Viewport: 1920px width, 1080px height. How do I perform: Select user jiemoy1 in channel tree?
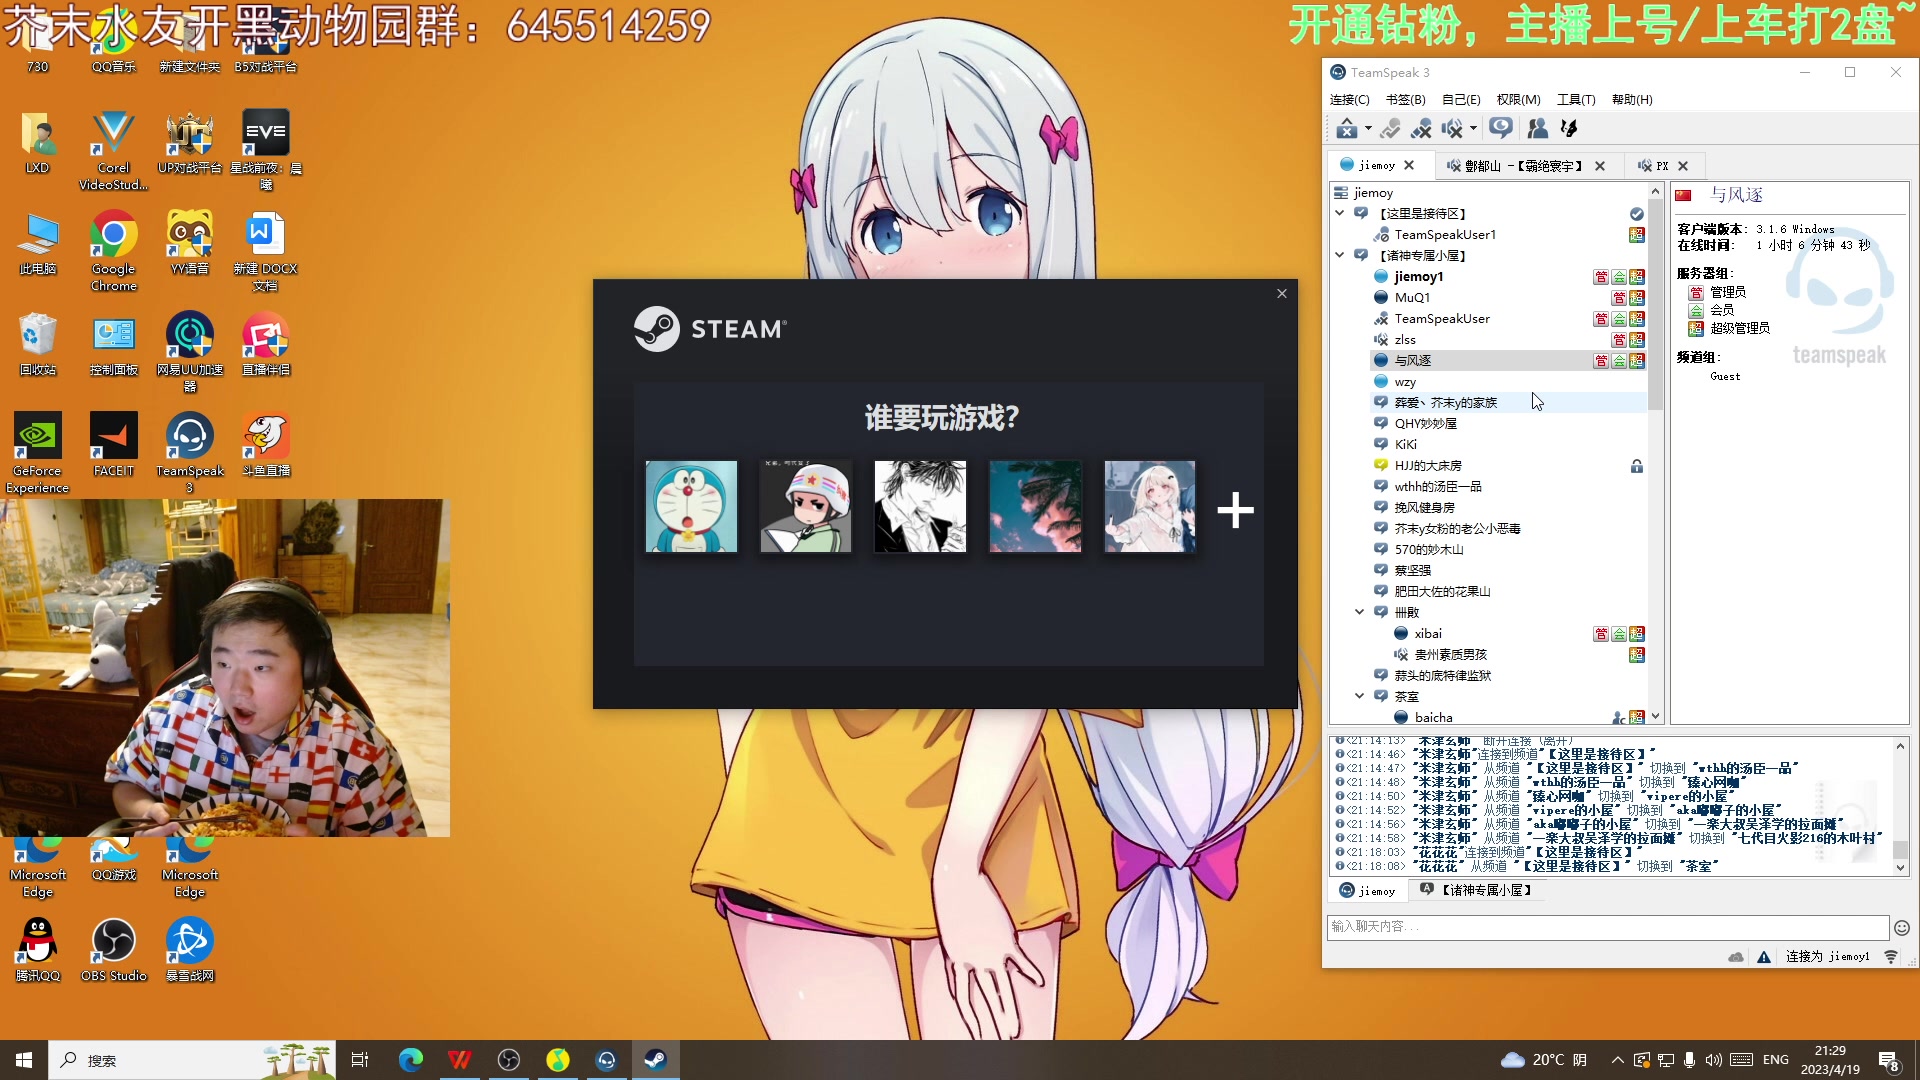coord(1418,276)
